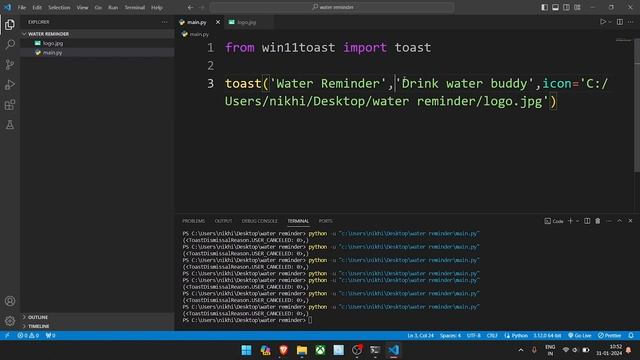Go back with the left arrow
Viewport: 640px width, 360px height.
[x=191, y=7]
